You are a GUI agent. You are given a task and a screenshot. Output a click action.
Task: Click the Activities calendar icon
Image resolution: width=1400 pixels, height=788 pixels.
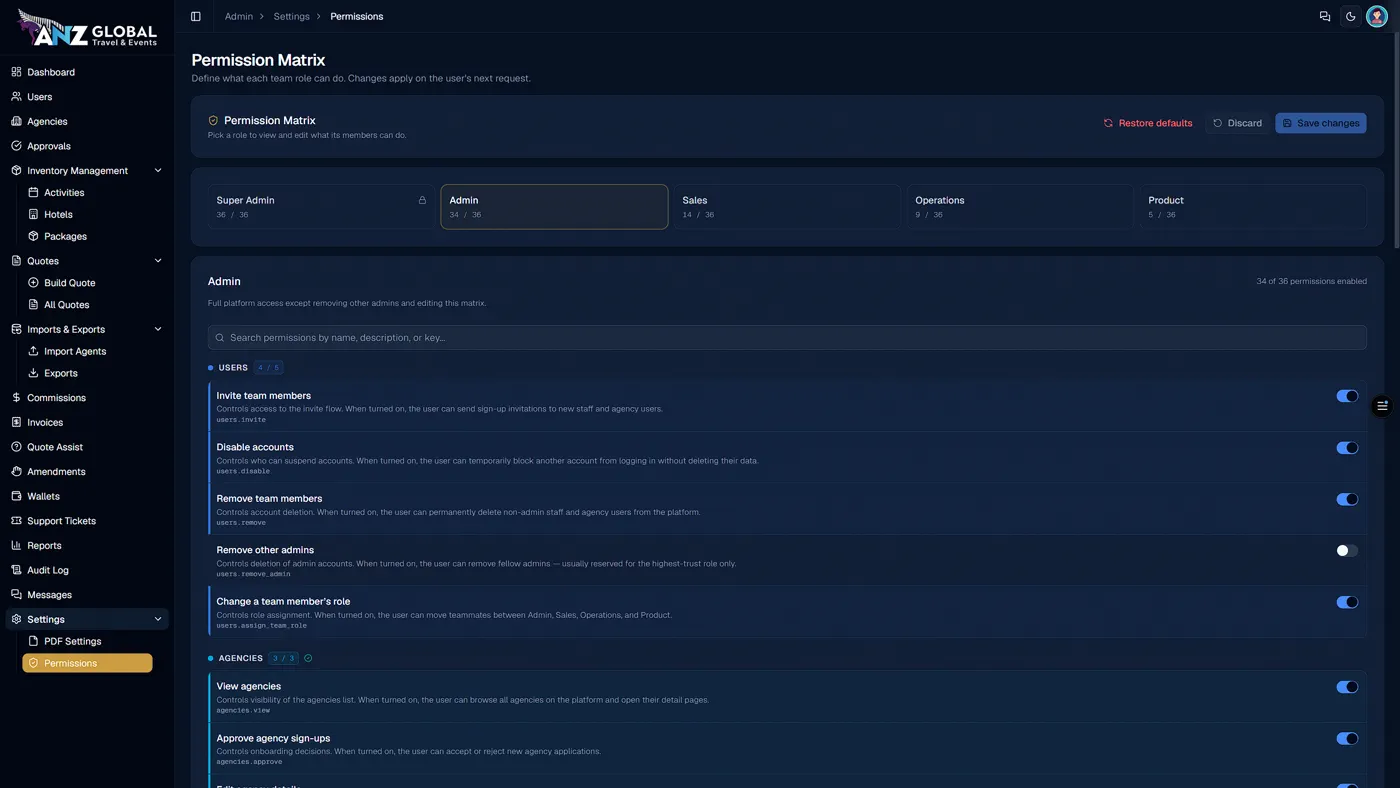point(33,192)
